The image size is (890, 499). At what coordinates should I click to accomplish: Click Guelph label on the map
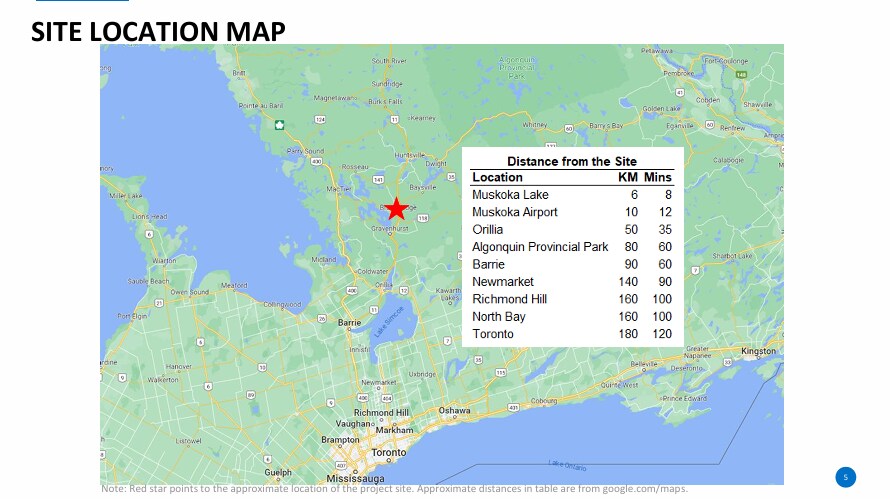278,470
